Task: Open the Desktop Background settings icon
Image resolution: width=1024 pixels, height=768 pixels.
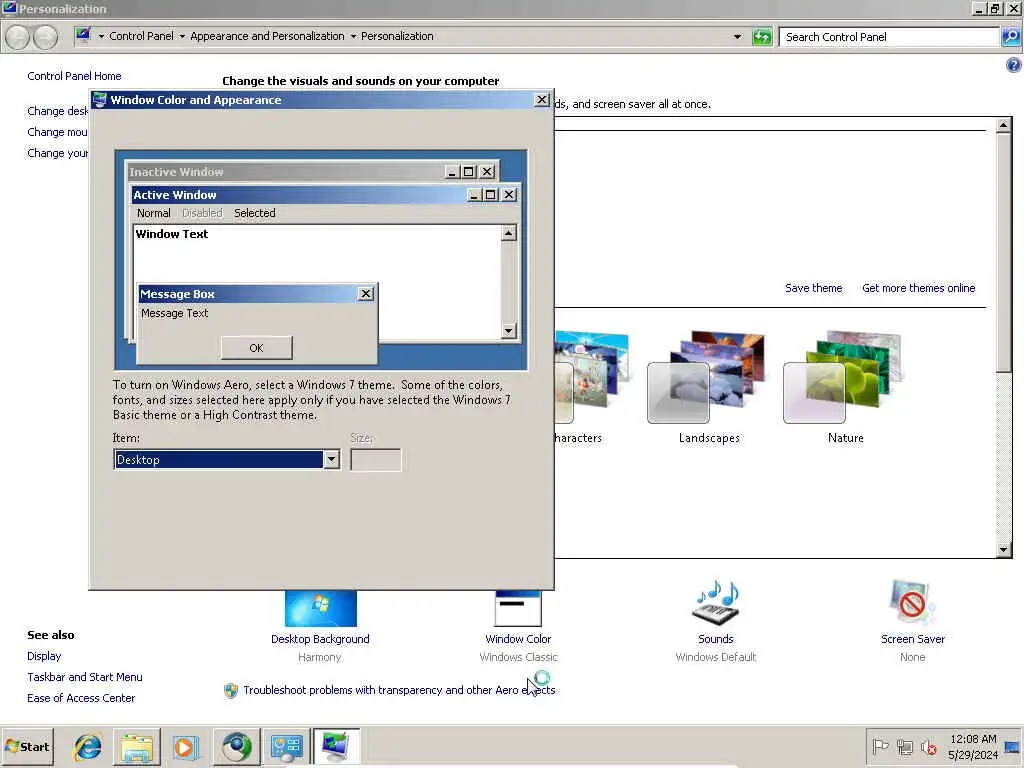Action: coord(321,608)
